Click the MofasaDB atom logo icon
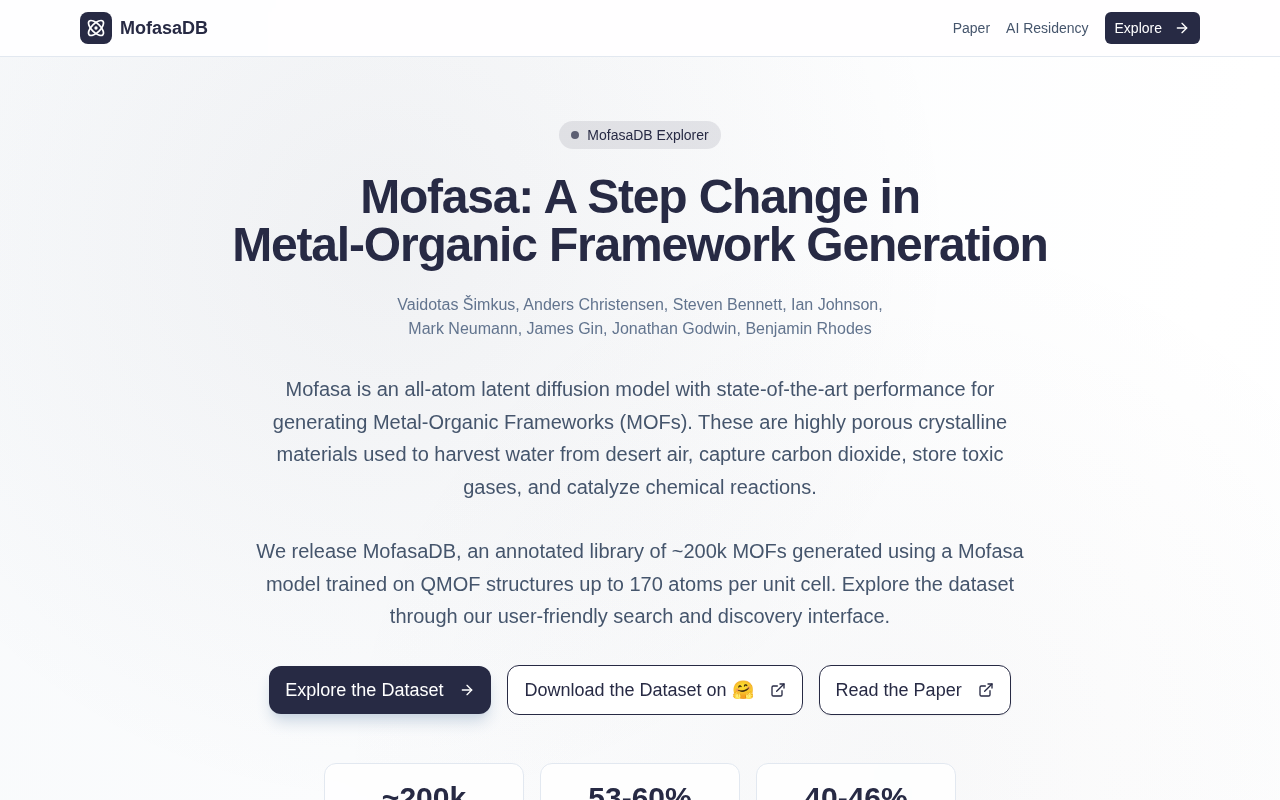 coord(96,28)
